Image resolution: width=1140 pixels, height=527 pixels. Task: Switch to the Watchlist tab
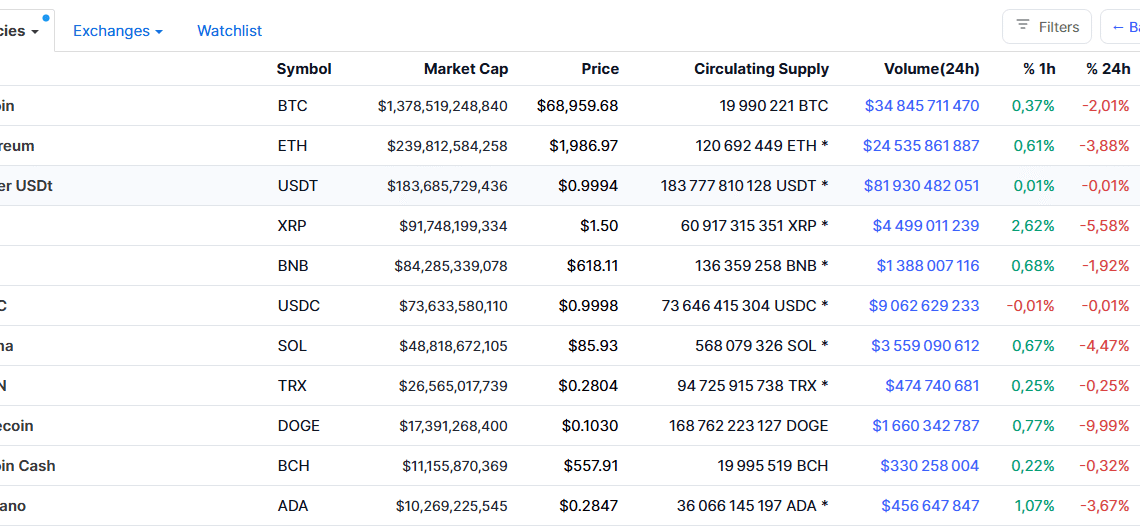coord(229,31)
